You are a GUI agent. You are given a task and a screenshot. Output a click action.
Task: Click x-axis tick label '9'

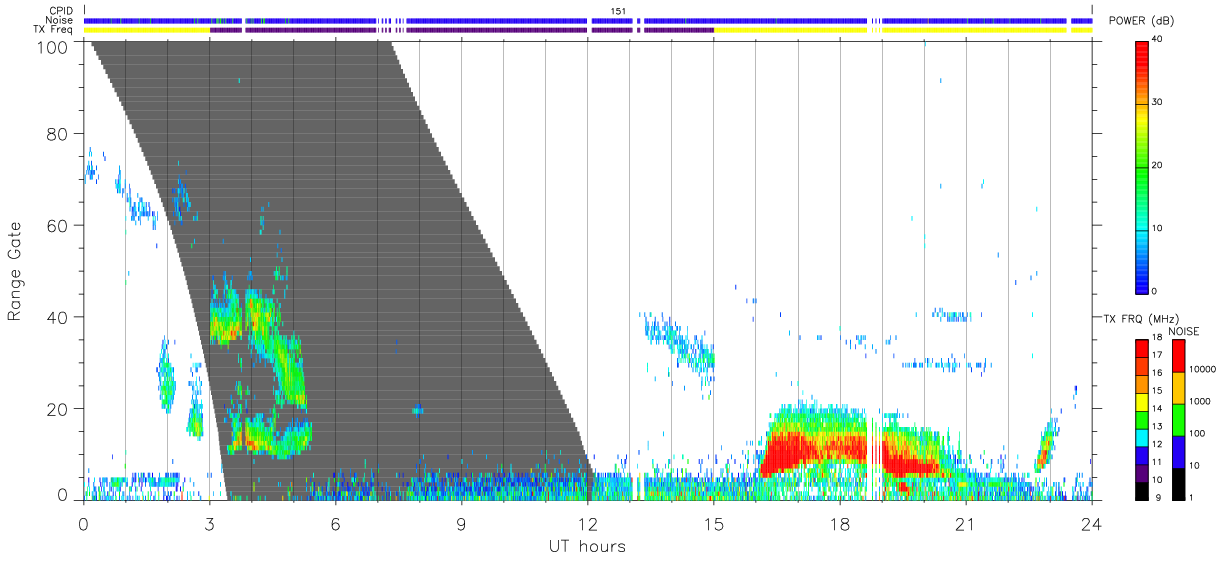pyautogui.click(x=462, y=523)
